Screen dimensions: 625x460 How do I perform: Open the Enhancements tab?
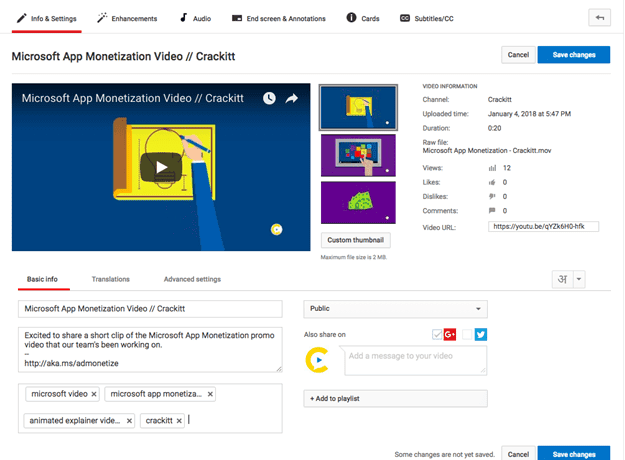(x=127, y=19)
